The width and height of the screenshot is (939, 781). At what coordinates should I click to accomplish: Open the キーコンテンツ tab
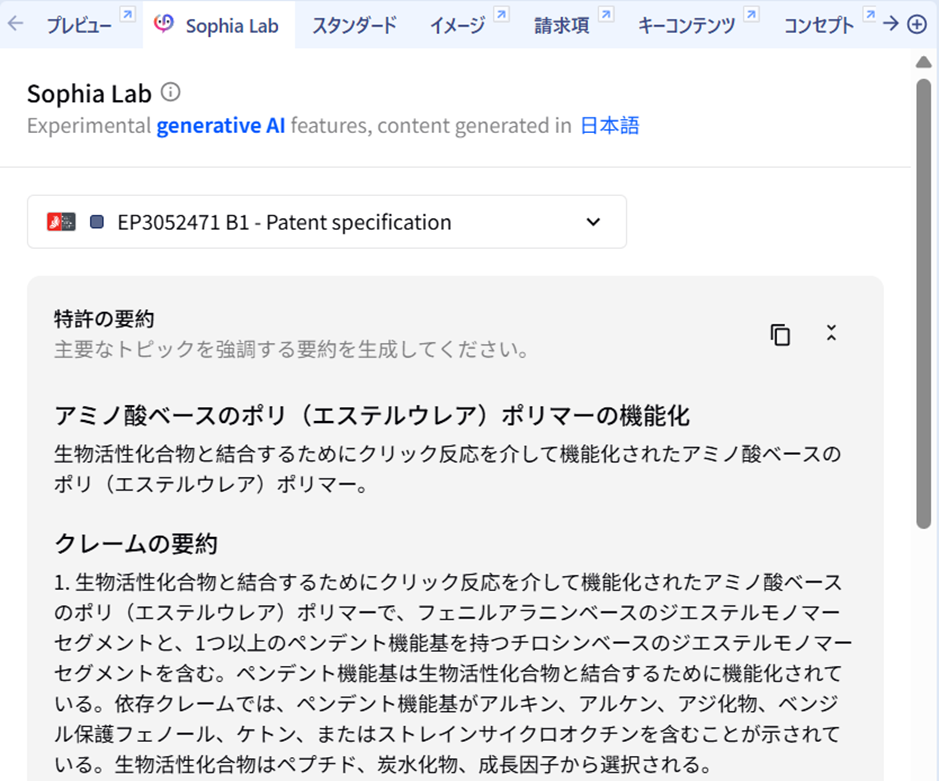pyautogui.click(x=686, y=25)
